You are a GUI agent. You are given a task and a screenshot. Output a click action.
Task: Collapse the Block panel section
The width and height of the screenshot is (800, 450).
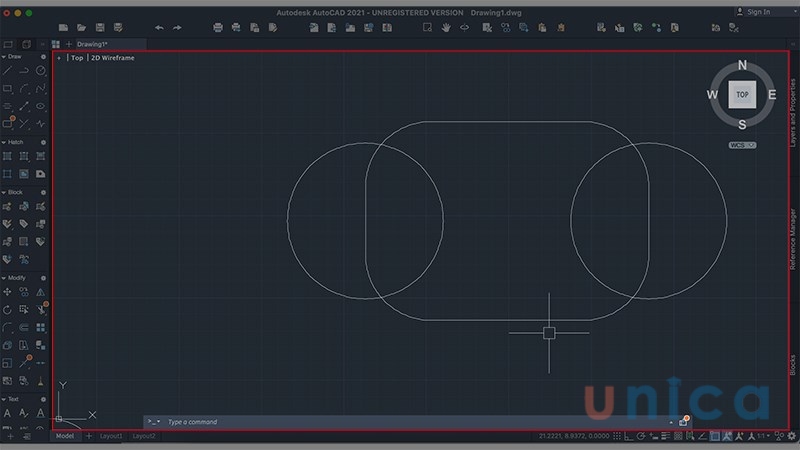(x=4, y=192)
